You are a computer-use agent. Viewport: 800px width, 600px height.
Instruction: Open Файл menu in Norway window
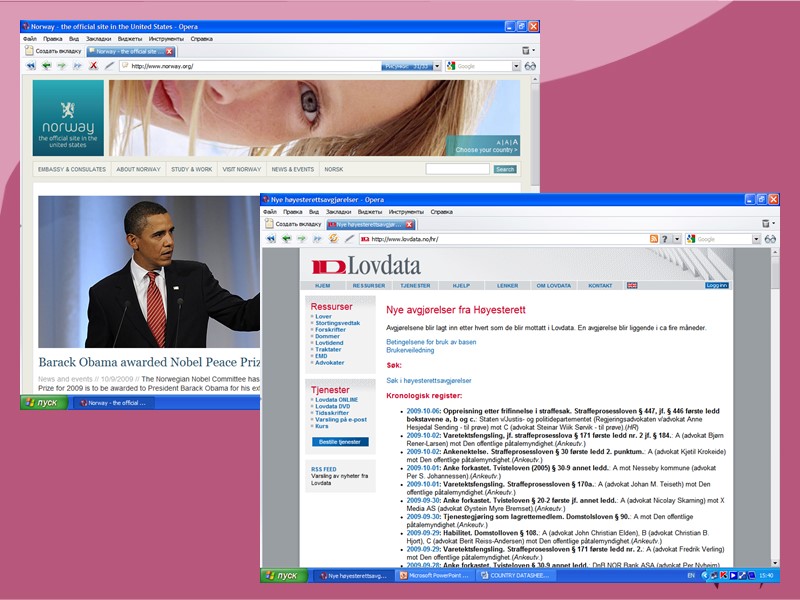30,39
